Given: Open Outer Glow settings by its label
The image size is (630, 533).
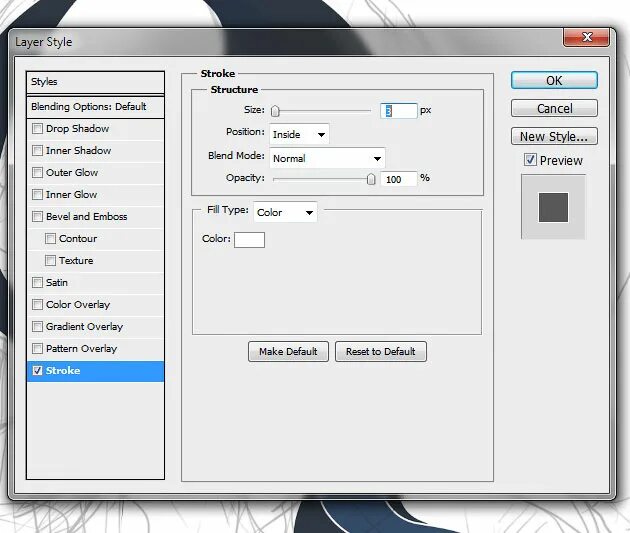Looking at the screenshot, I should pos(72,173).
